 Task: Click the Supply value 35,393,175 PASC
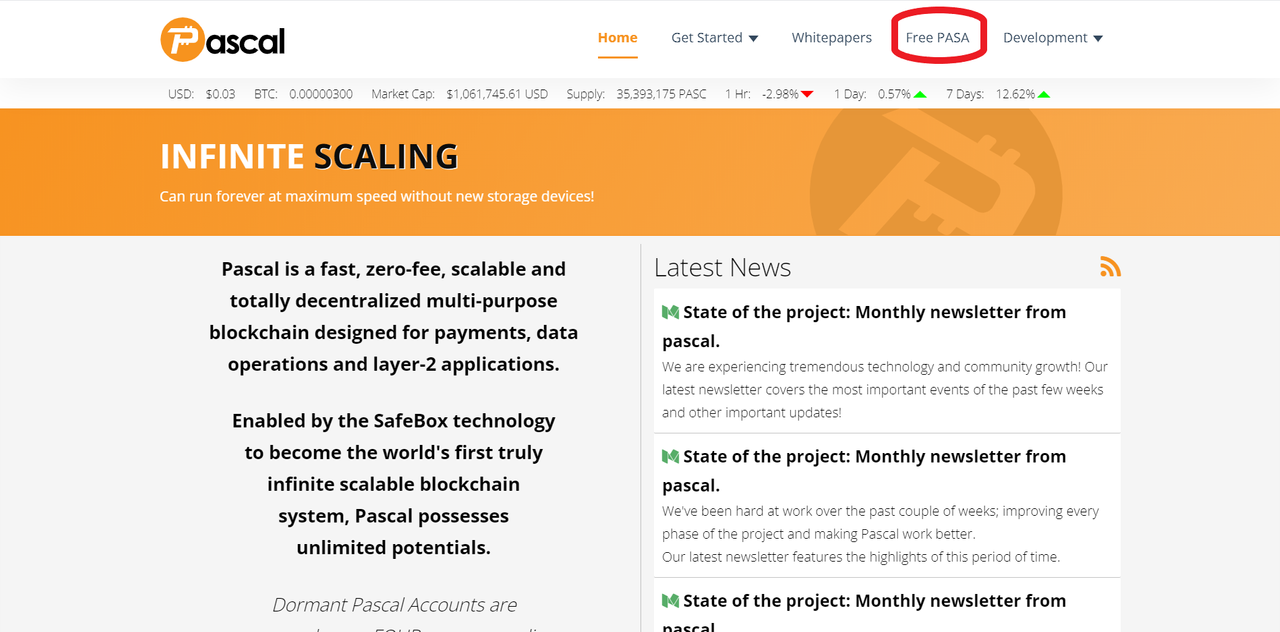661,94
